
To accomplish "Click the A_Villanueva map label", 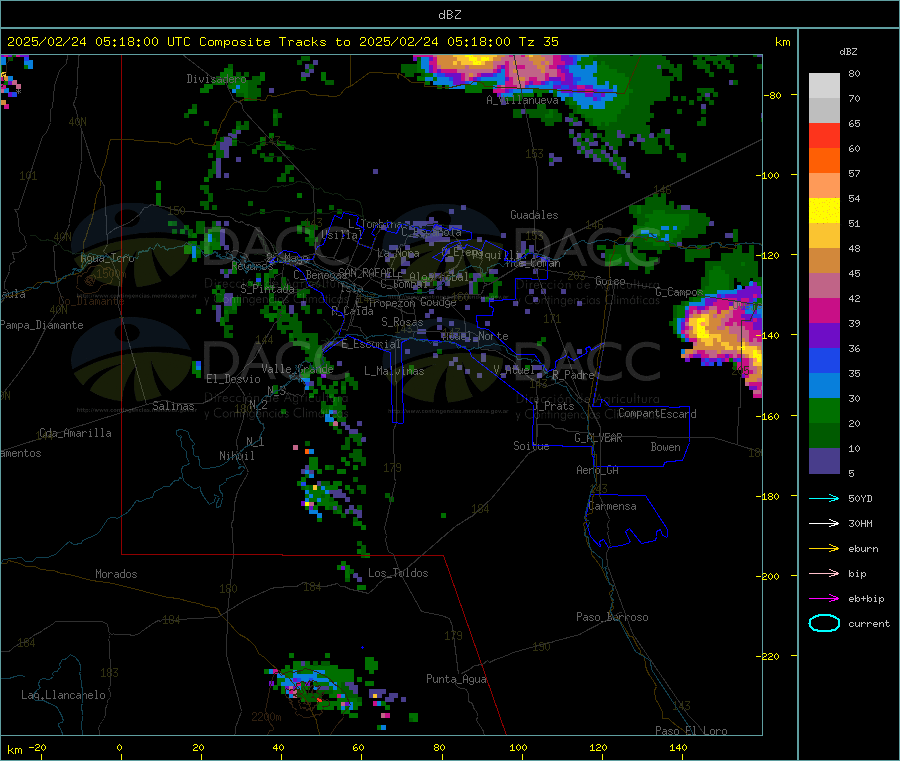I will [x=522, y=100].
